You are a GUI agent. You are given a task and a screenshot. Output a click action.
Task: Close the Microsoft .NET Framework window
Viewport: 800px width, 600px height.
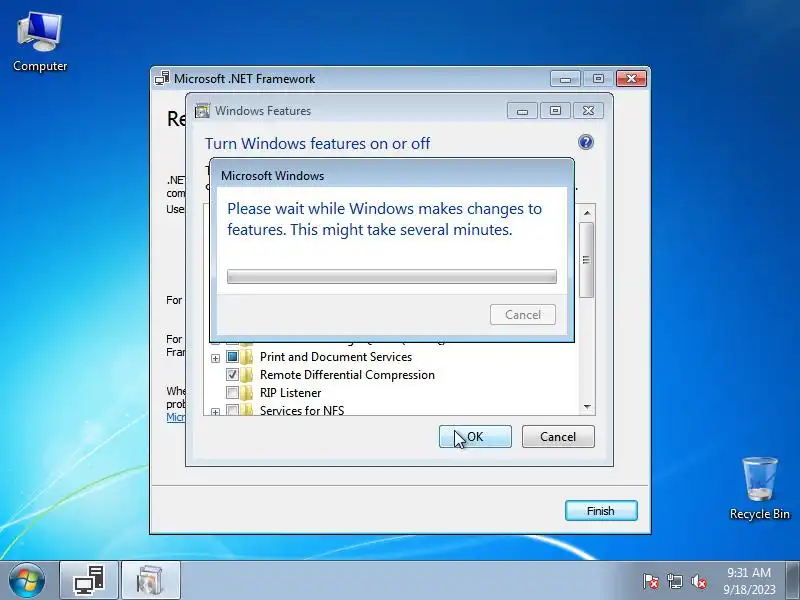631,79
